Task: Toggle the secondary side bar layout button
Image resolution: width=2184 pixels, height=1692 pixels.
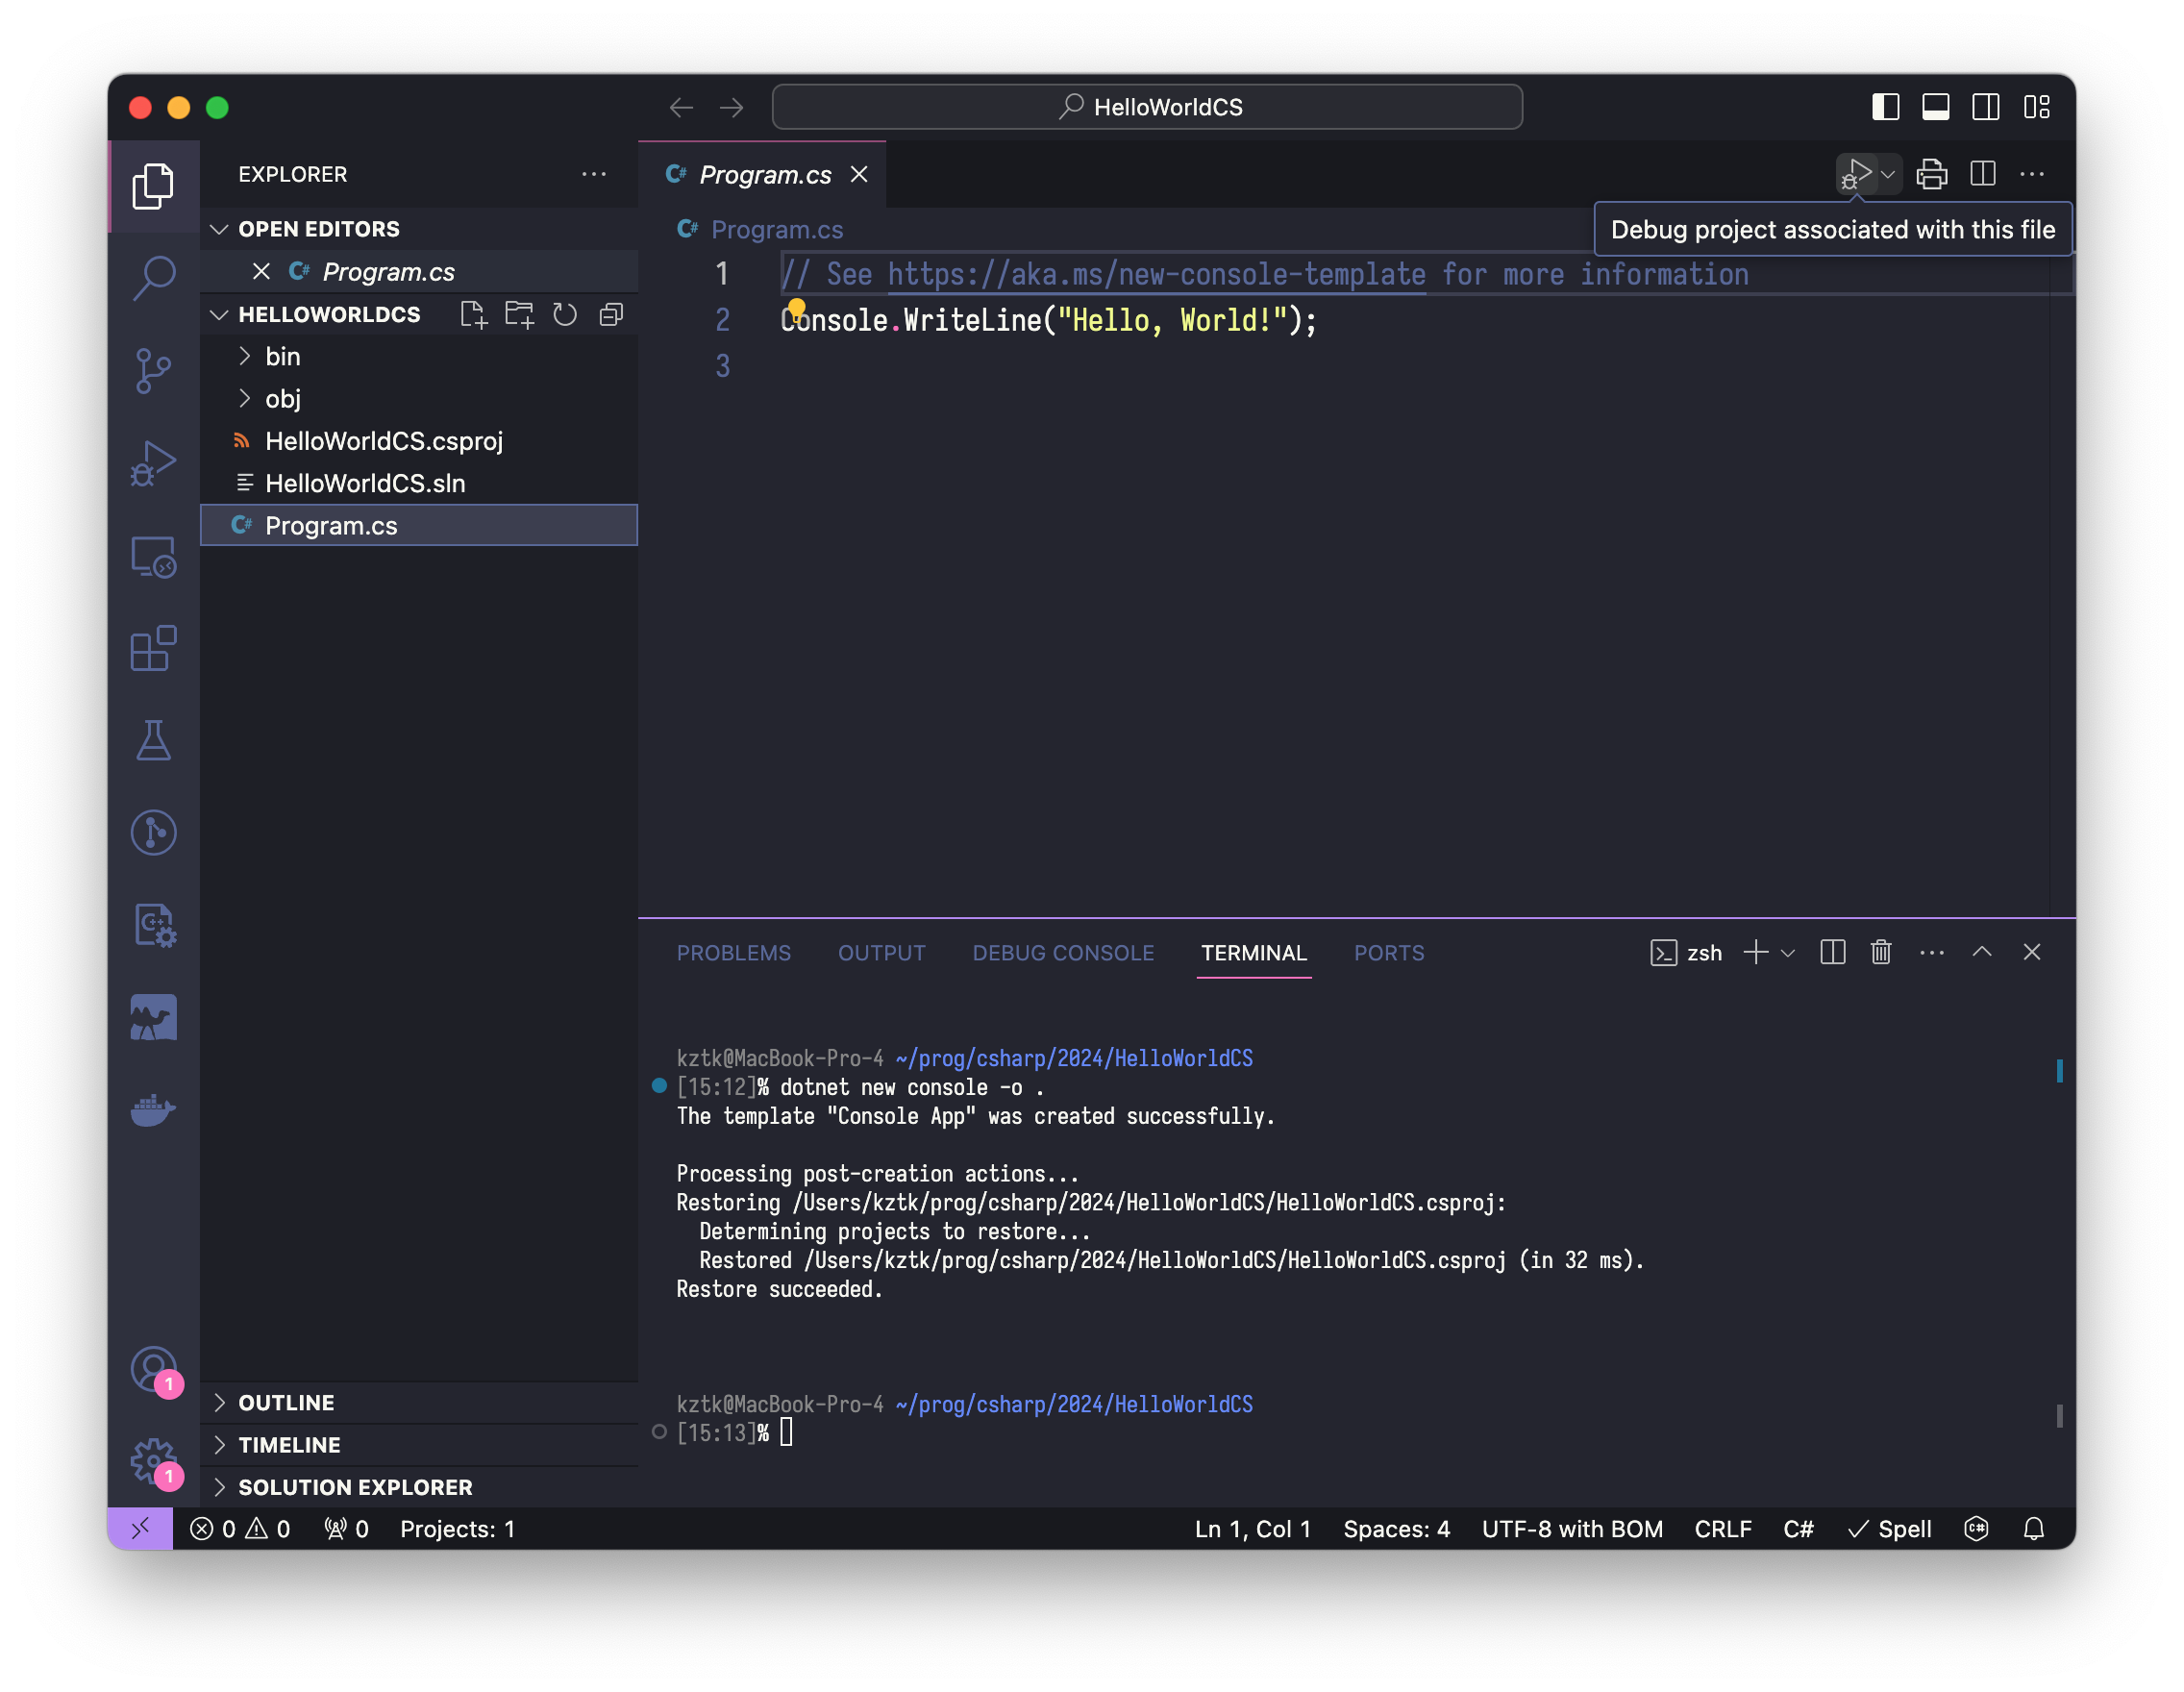Action: pos(1985,107)
